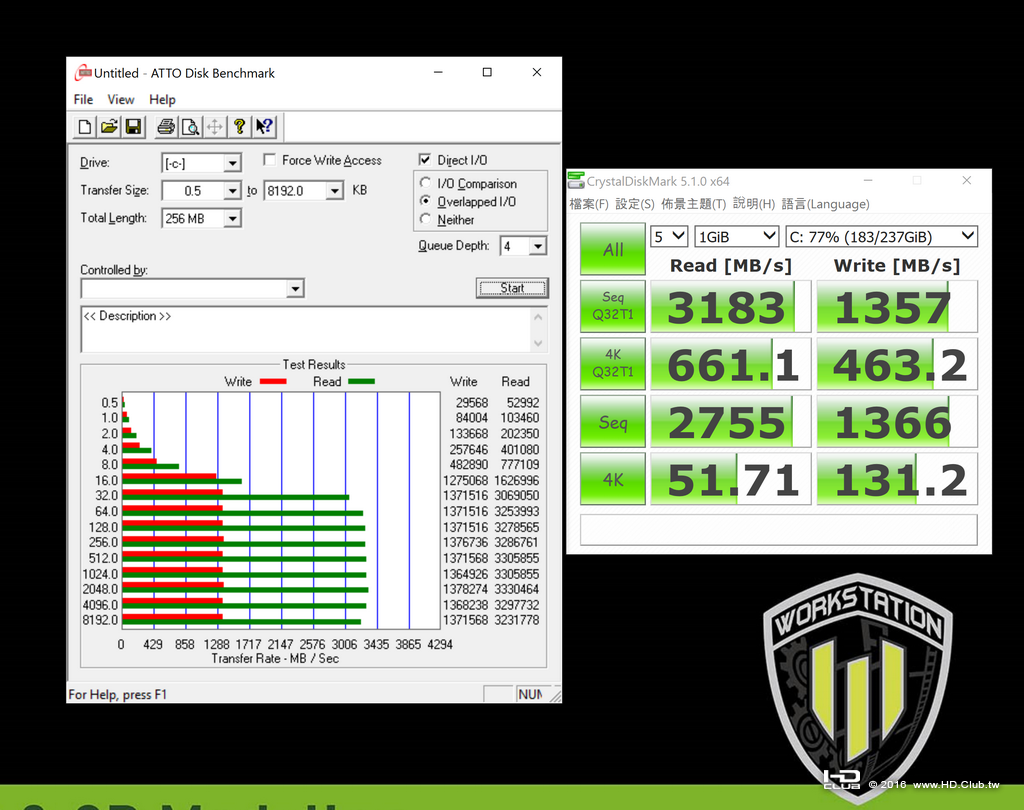1024x810 pixels.
Task: Choose the Neither radio option
Action: click(x=425, y=219)
